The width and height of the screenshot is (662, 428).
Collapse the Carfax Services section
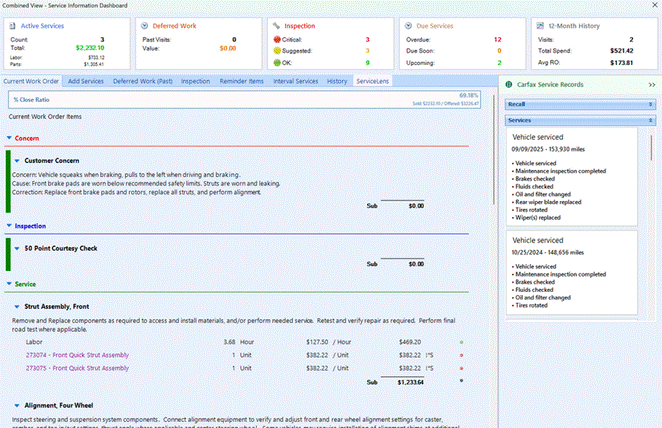(x=650, y=120)
